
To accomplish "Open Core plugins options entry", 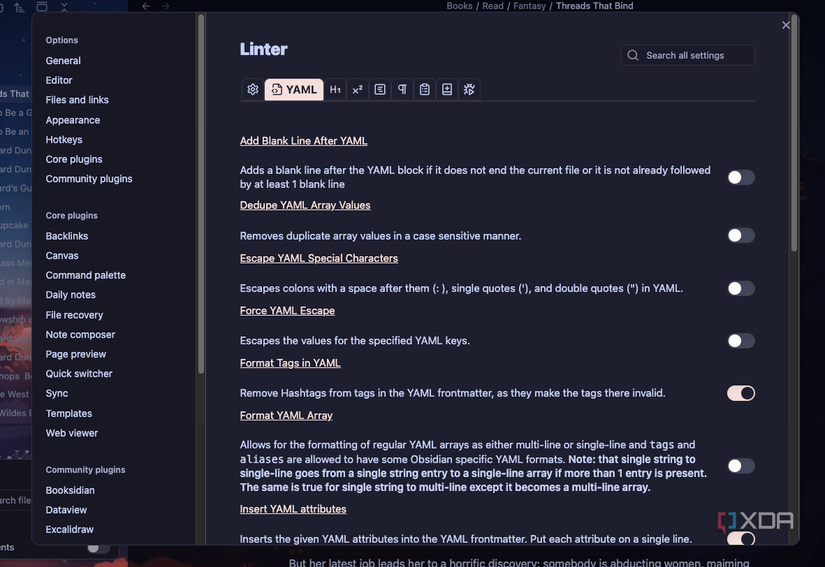I will pyautogui.click(x=74, y=159).
